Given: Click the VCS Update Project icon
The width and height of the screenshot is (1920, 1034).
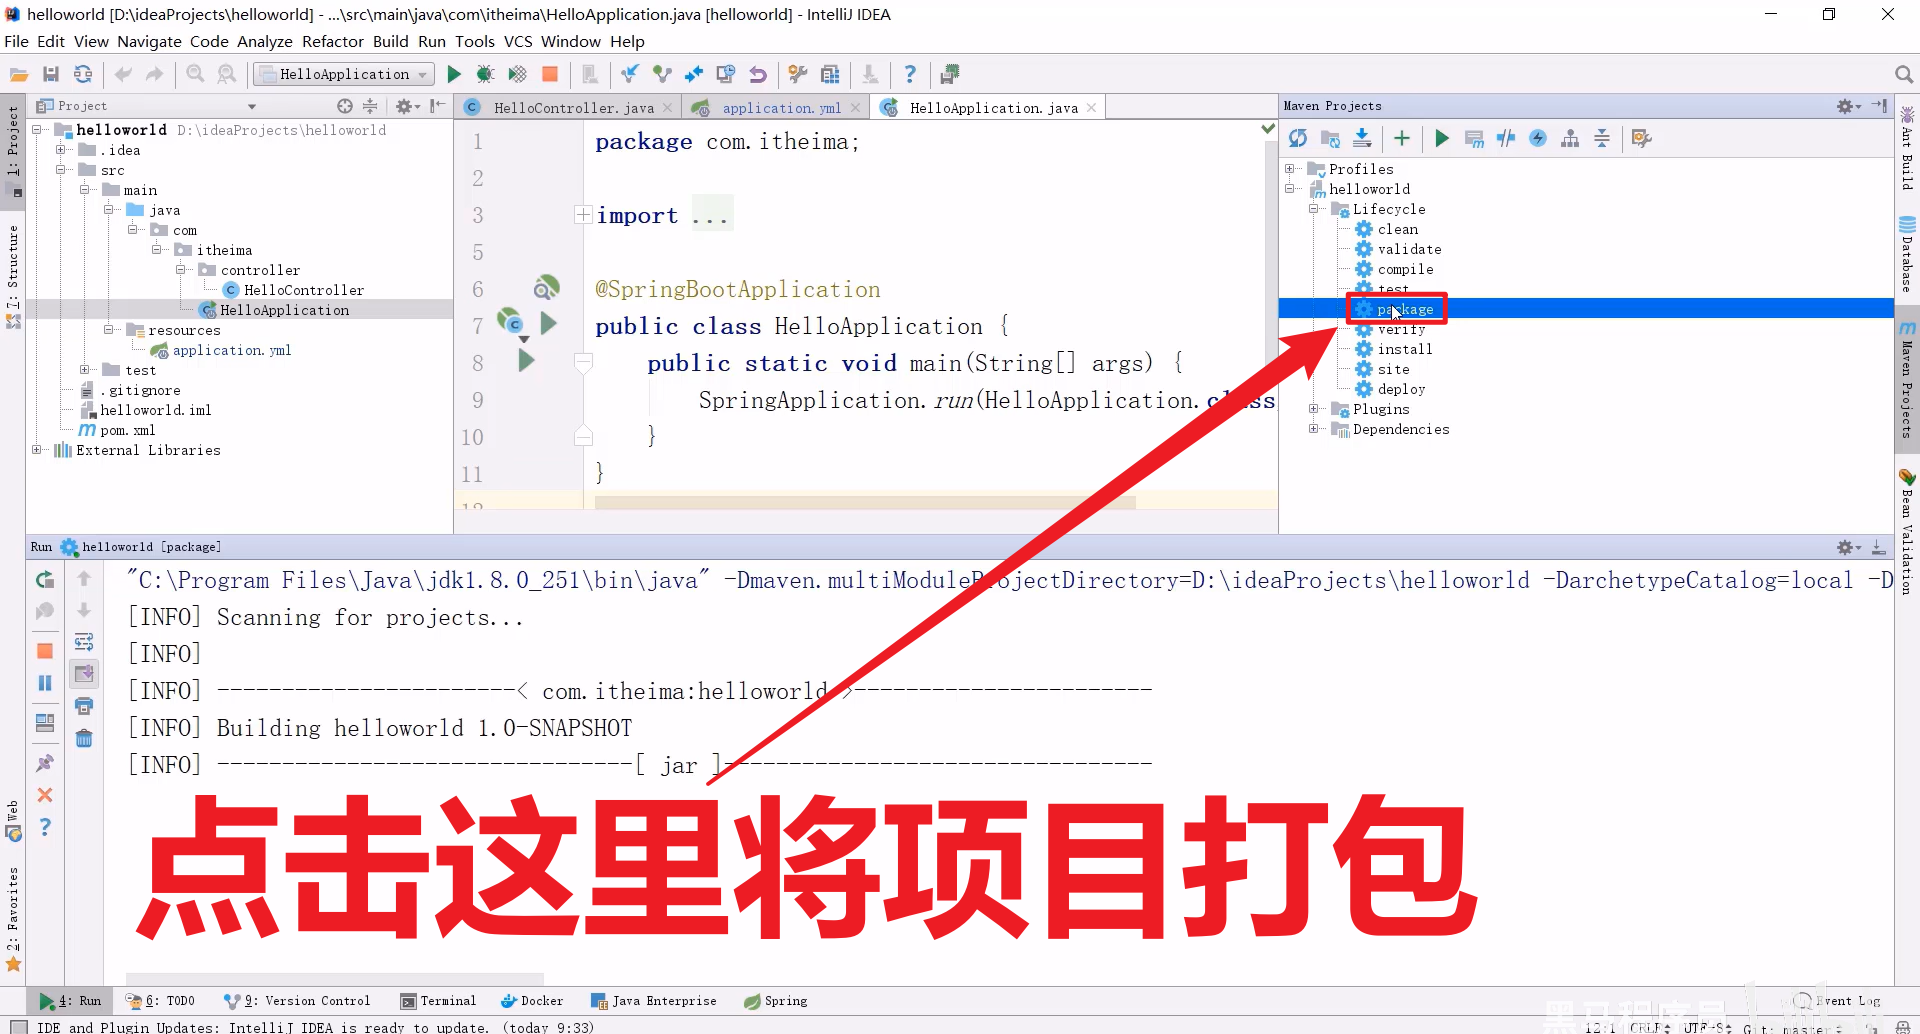Looking at the screenshot, I should (629, 74).
